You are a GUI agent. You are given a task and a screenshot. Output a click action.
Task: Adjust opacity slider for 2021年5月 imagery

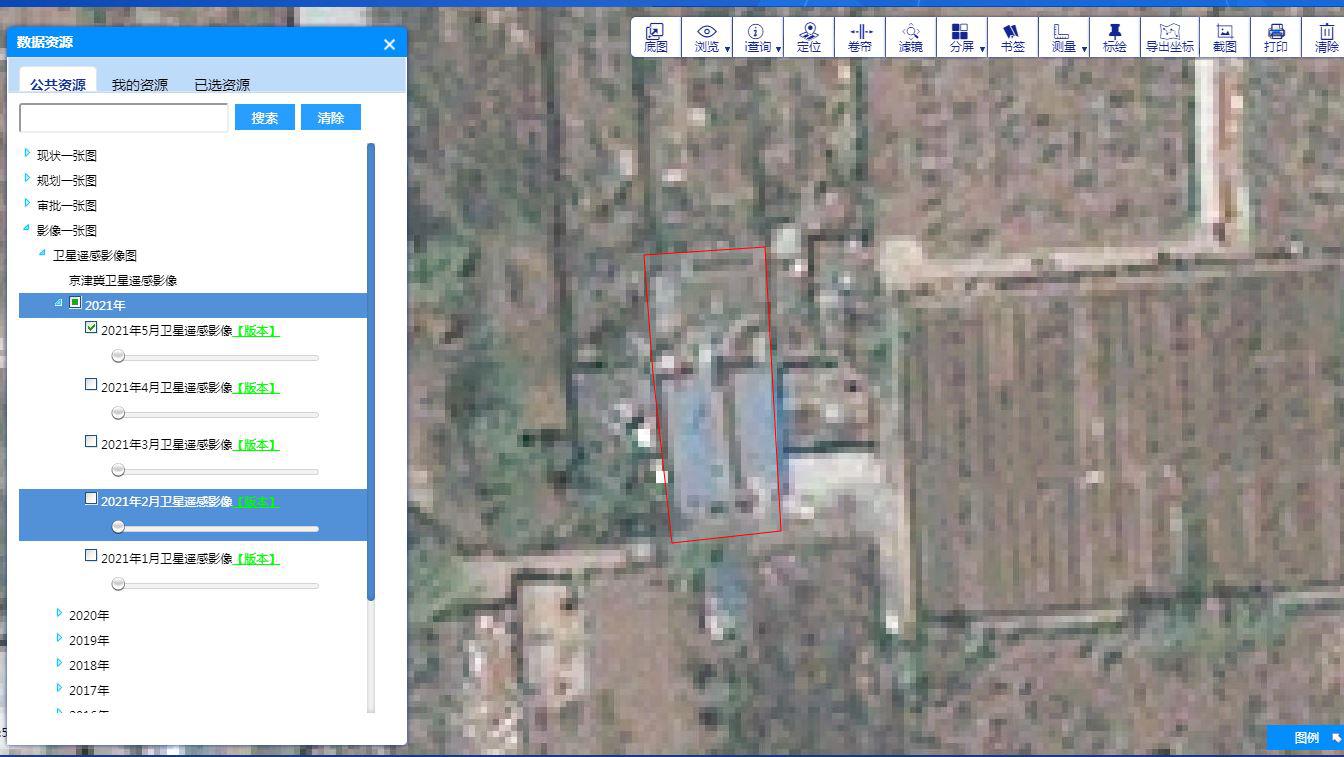tap(118, 356)
